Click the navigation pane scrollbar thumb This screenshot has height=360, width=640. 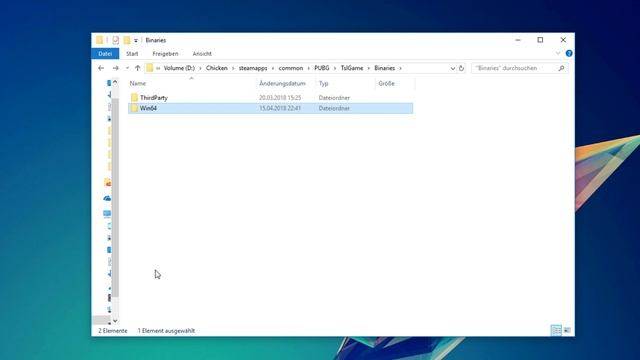click(x=115, y=198)
